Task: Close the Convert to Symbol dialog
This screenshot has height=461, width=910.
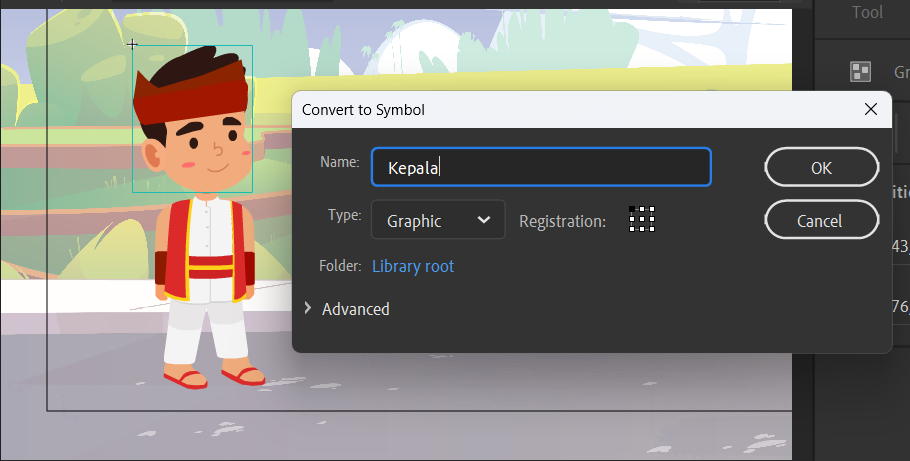Action: pyautogui.click(x=871, y=109)
